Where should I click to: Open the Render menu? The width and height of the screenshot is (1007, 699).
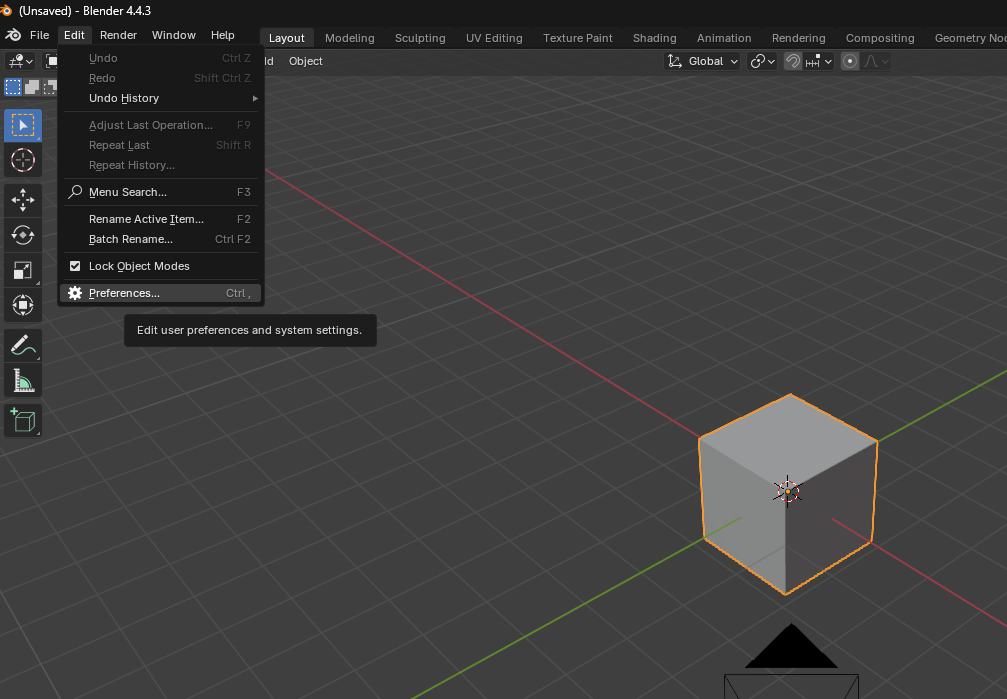tap(118, 34)
